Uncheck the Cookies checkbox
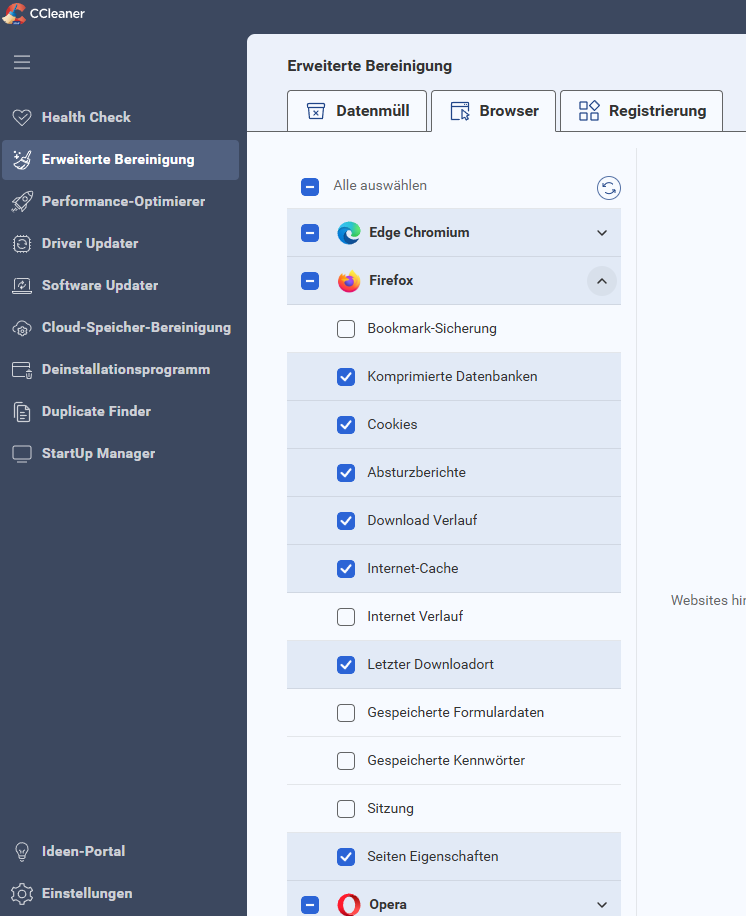Viewport: 746px width, 916px height. pos(346,424)
